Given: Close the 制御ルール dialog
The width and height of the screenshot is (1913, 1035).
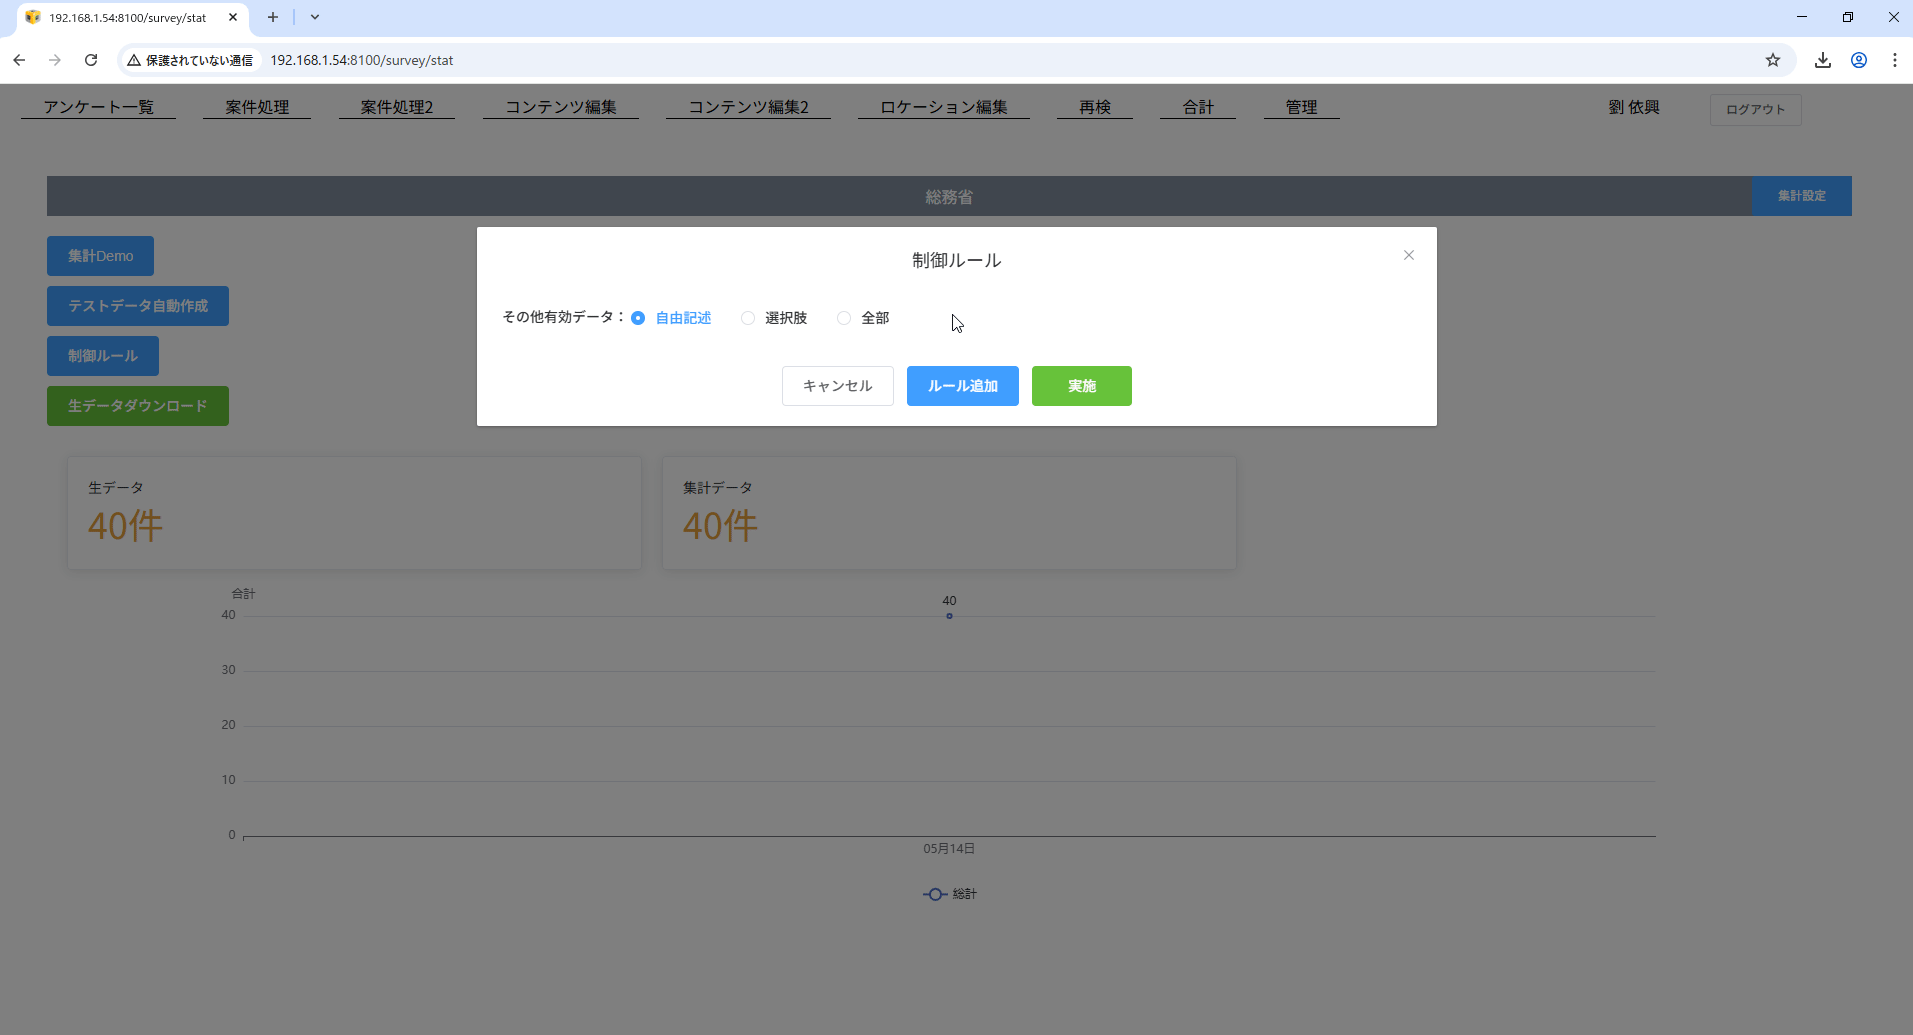Looking at the screenshot, I should [x=1408, y=255].
